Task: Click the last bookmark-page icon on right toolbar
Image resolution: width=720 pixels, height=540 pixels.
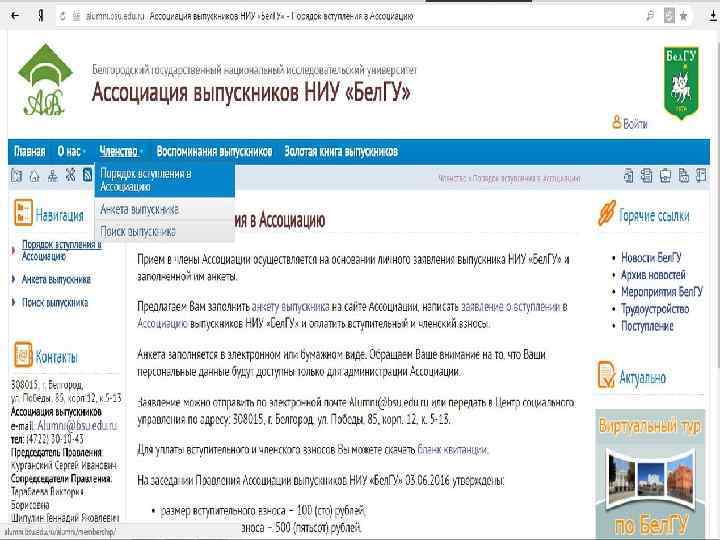Action: point(701,175)
